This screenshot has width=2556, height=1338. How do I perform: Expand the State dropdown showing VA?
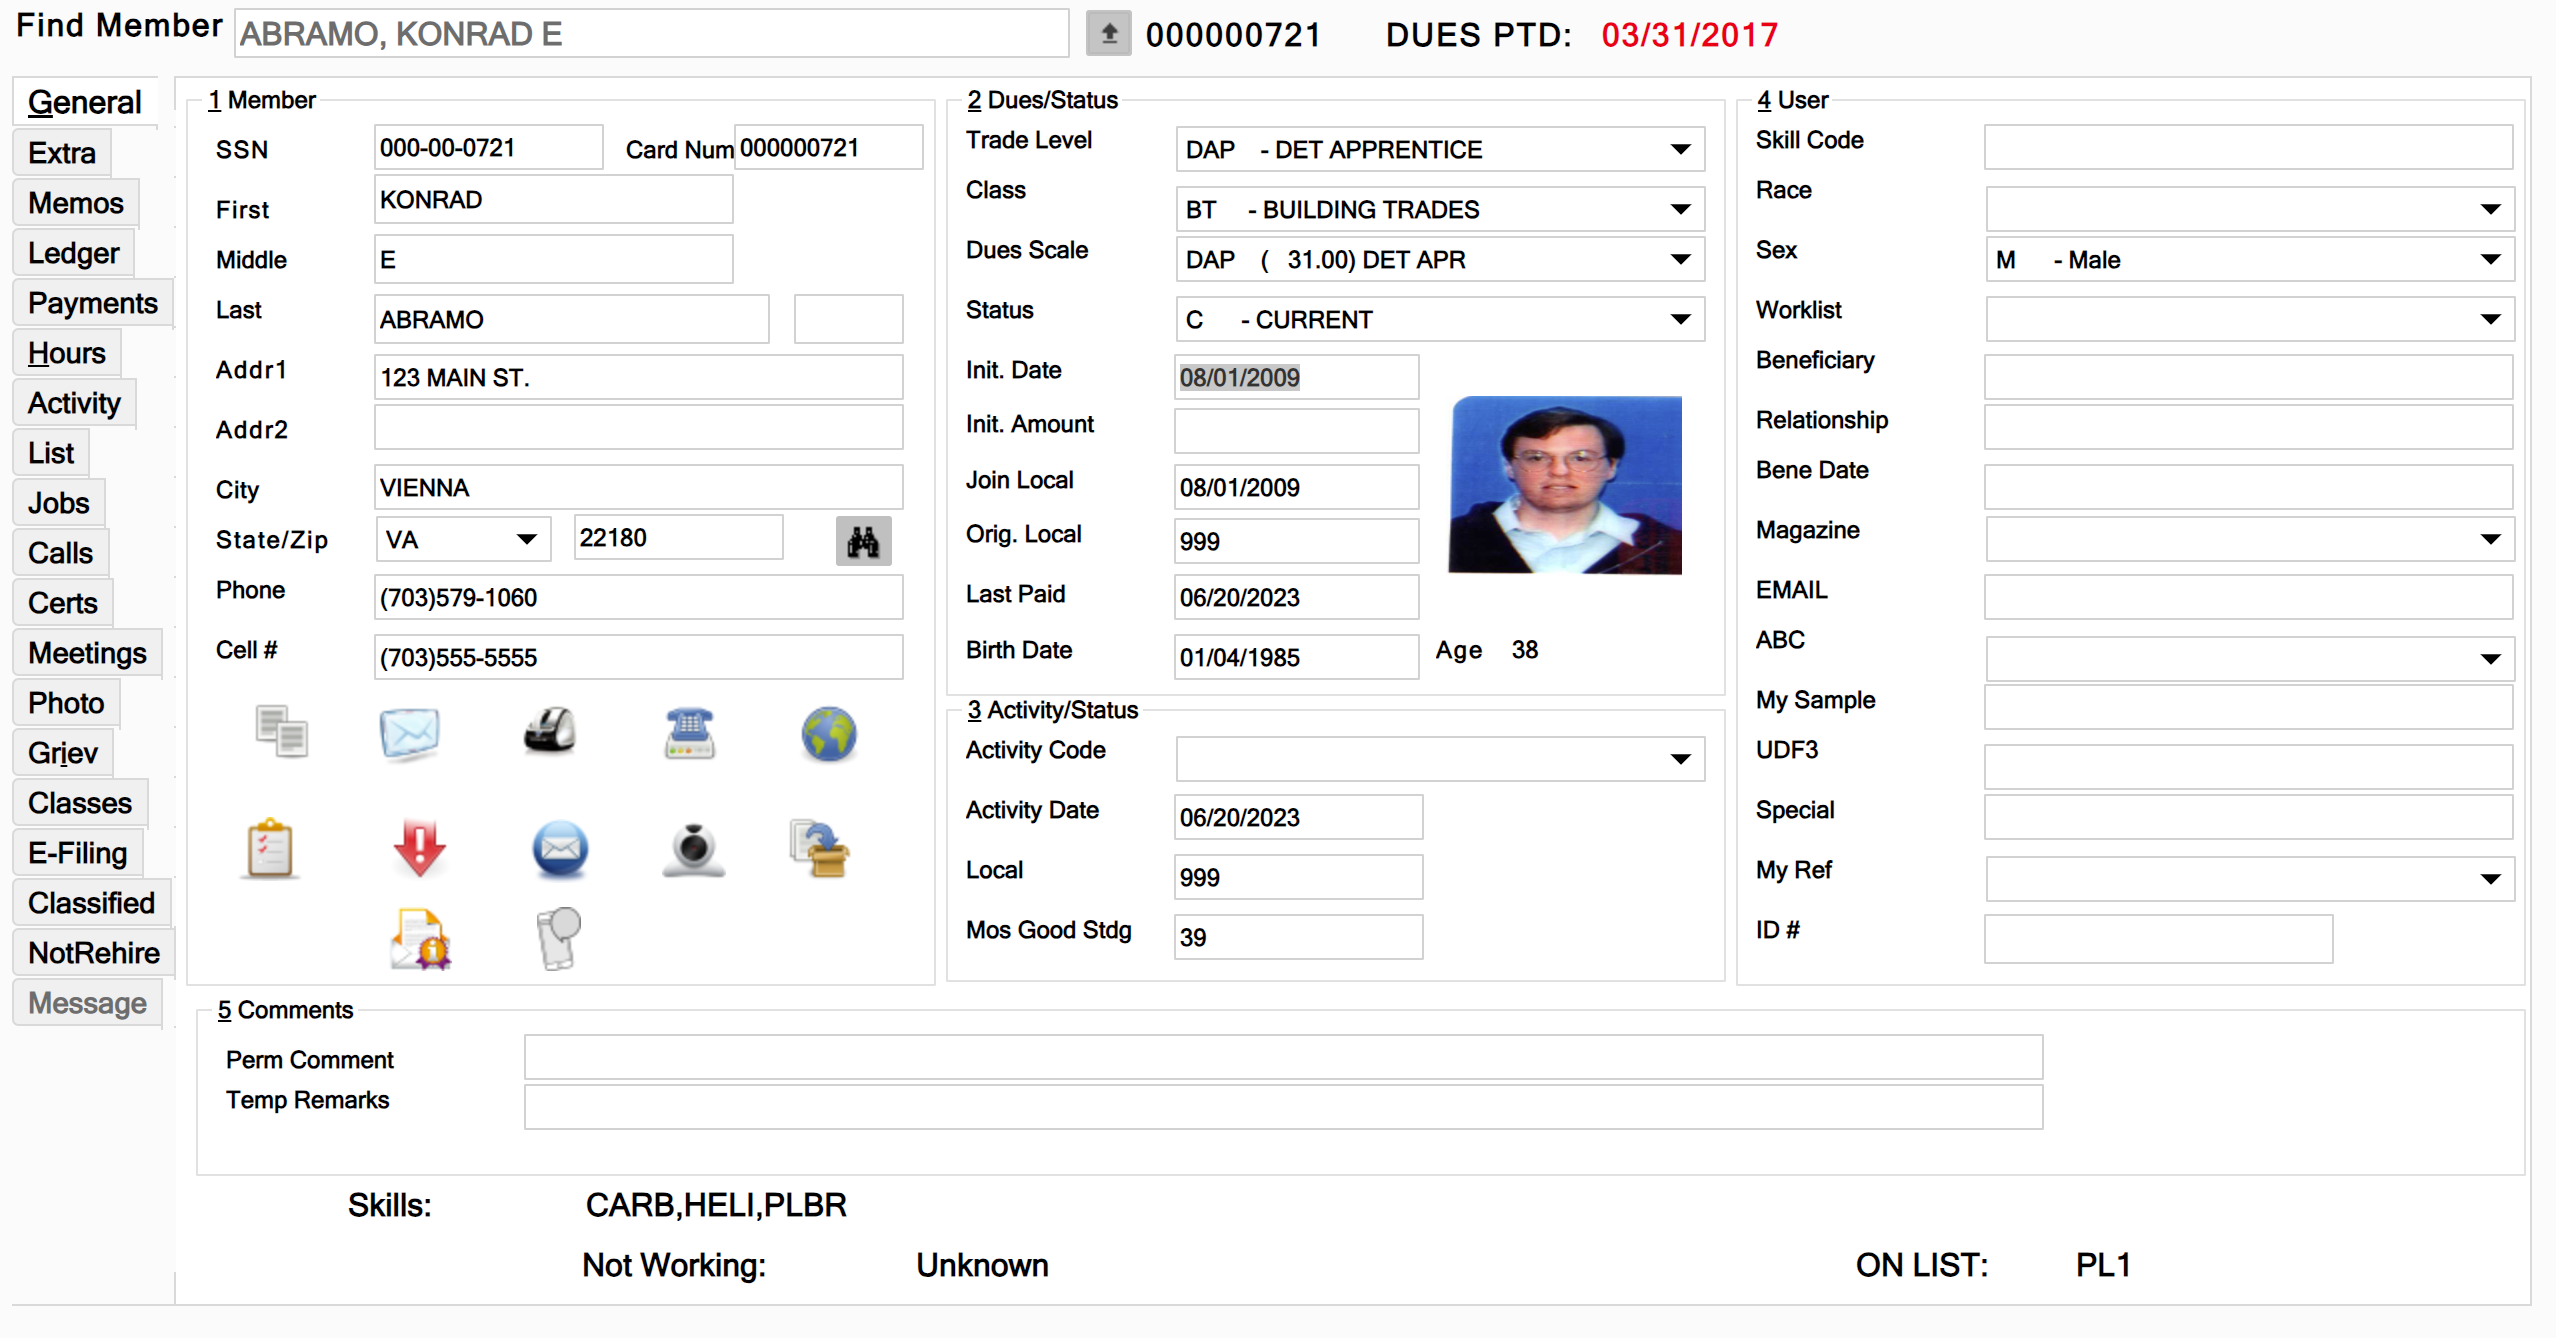pos(526,540)
